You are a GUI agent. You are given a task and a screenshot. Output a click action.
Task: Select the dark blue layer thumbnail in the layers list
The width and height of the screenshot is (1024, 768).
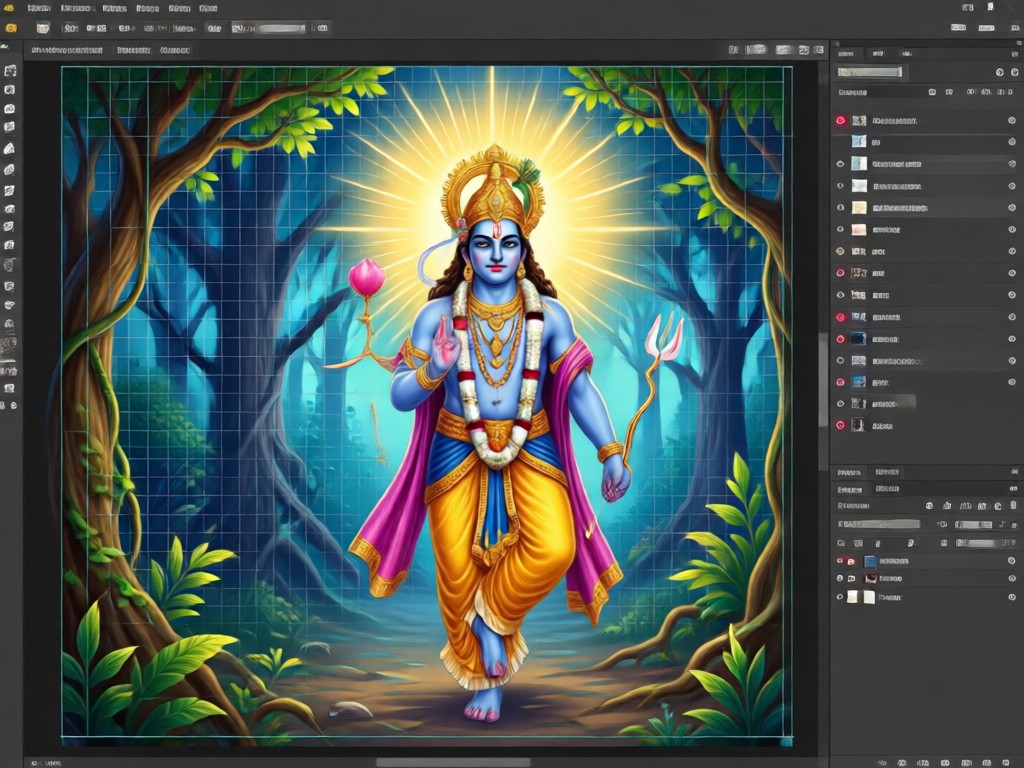(x=859, y=339)
